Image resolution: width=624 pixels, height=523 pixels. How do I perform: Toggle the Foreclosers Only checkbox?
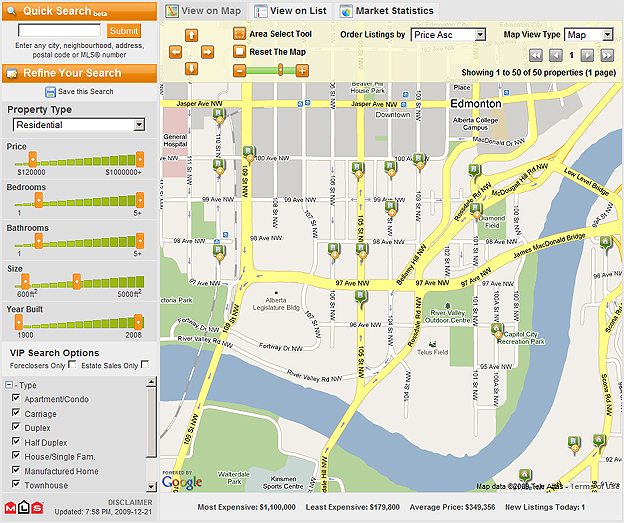coord(72,364)
